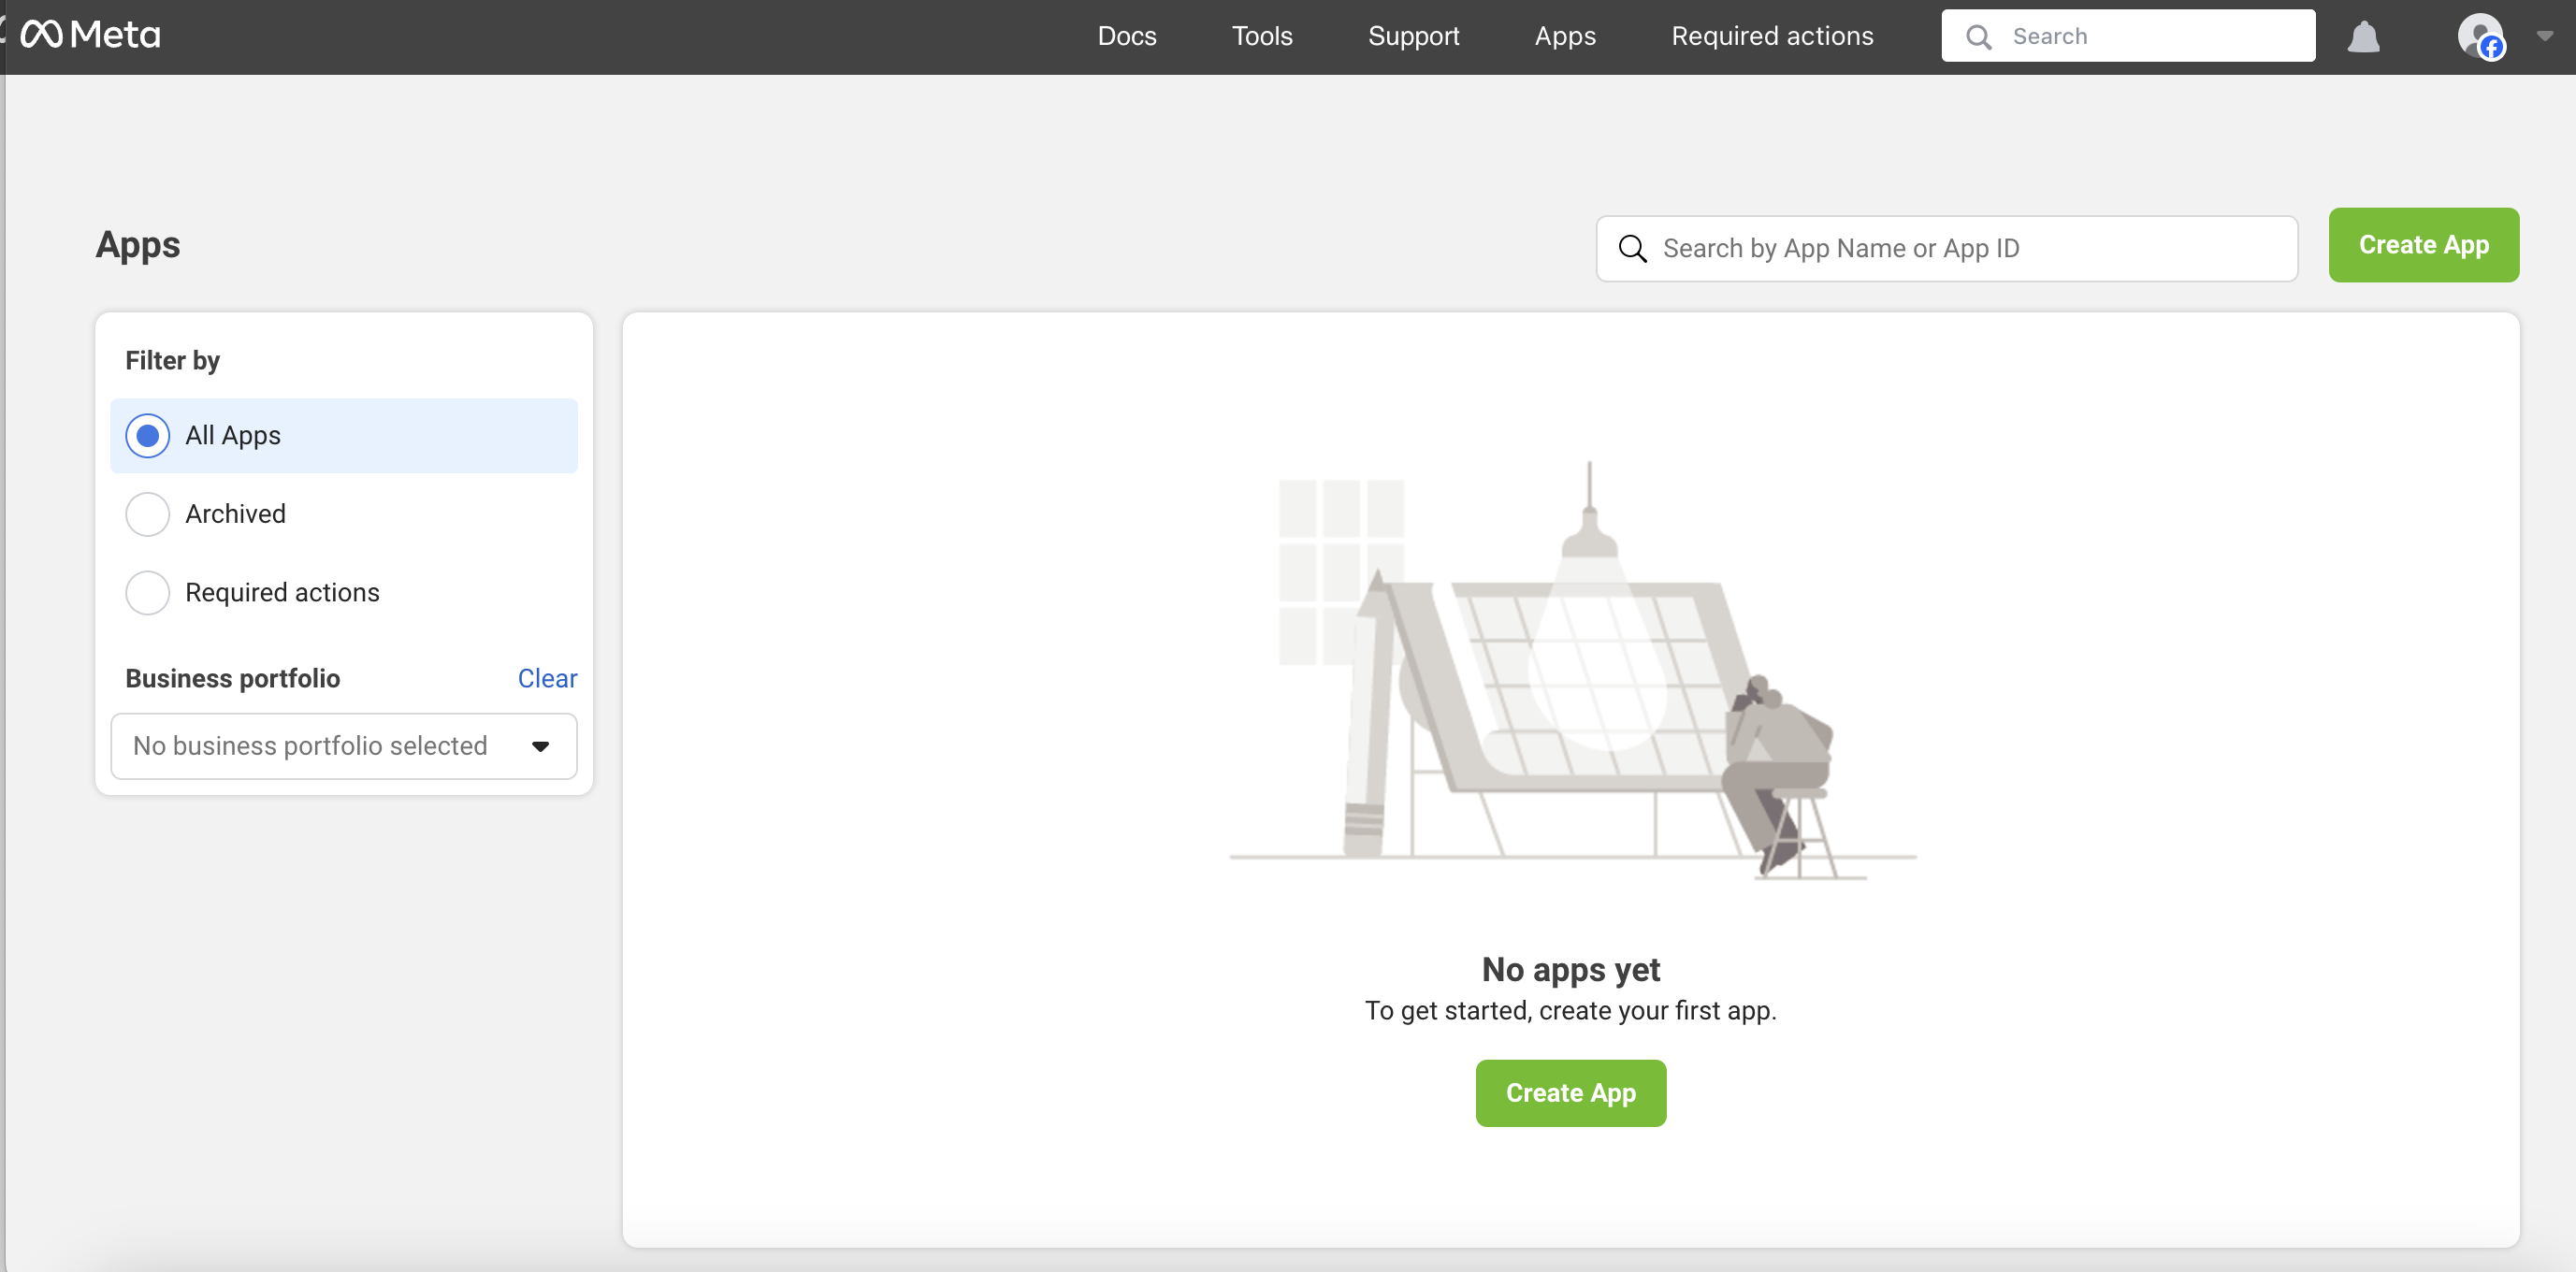This screenshot has height=1272, width=2576.
Task: Open the Tools menu
Action: [1262, 36]
